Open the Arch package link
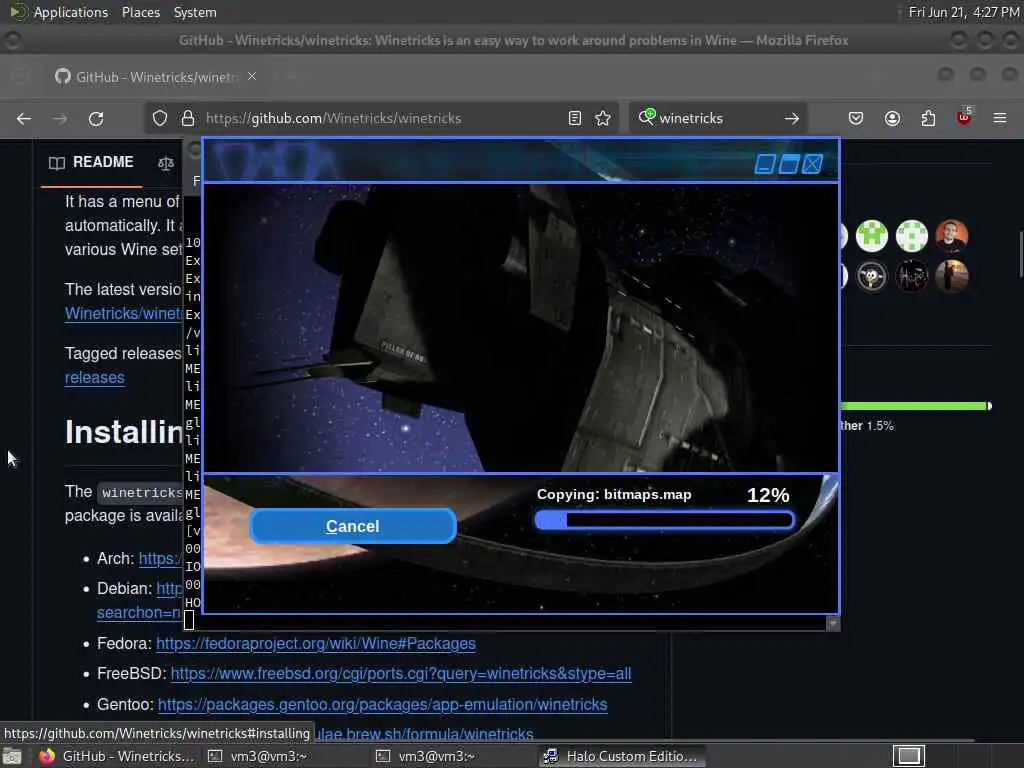This screenshot has height=768, width=1024. coord(160,558)
